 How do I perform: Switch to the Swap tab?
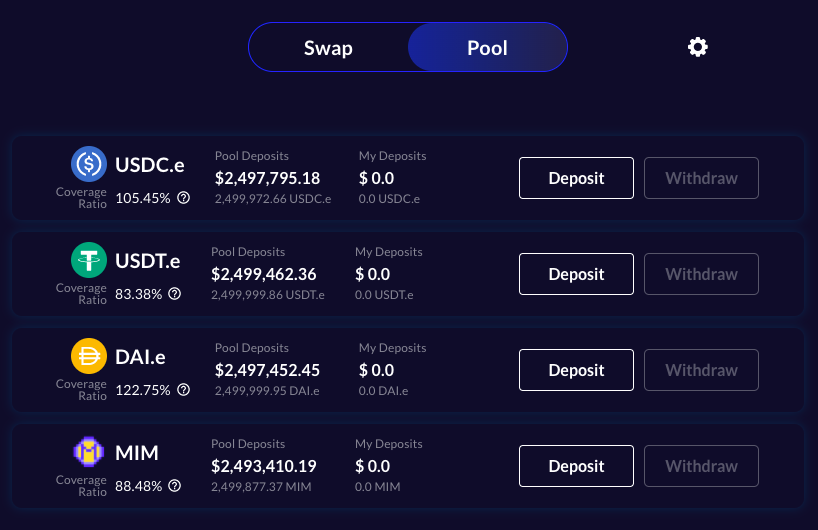(328, 47)
